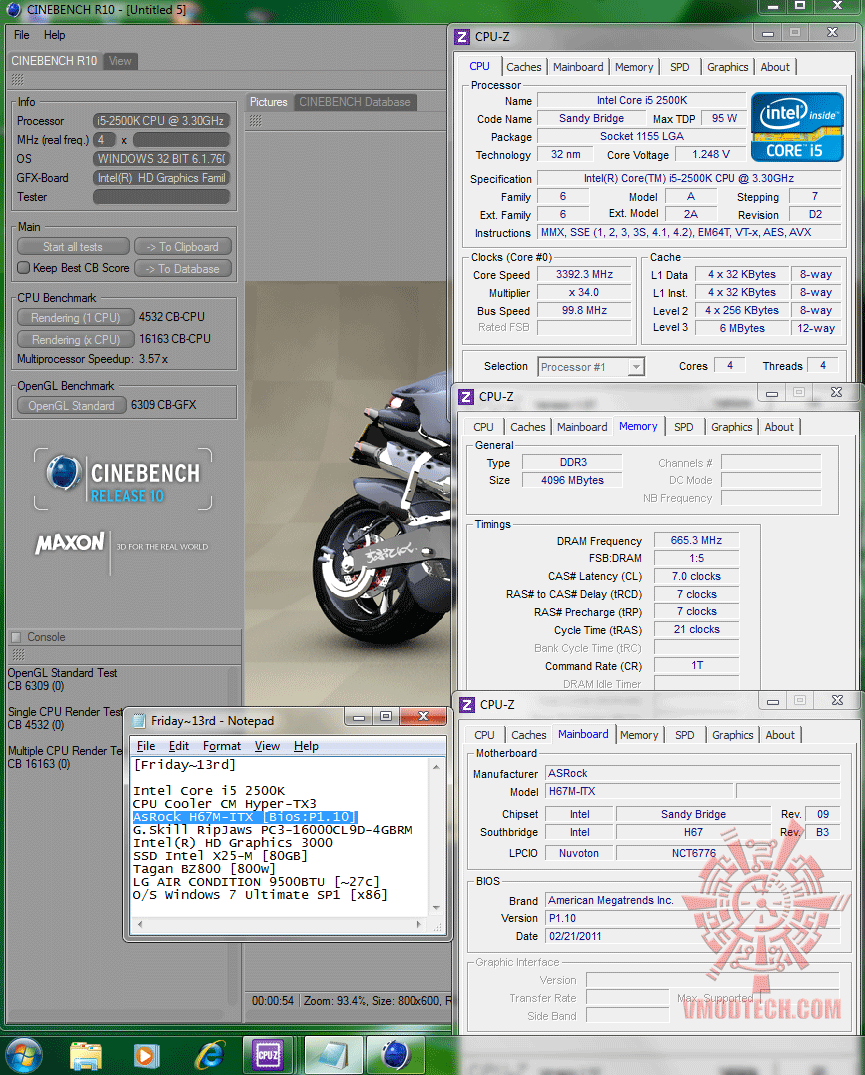Run Rendering (1 CPU) benchmark
Screen dimensions: 865x1075
click(x=75, y=317)
